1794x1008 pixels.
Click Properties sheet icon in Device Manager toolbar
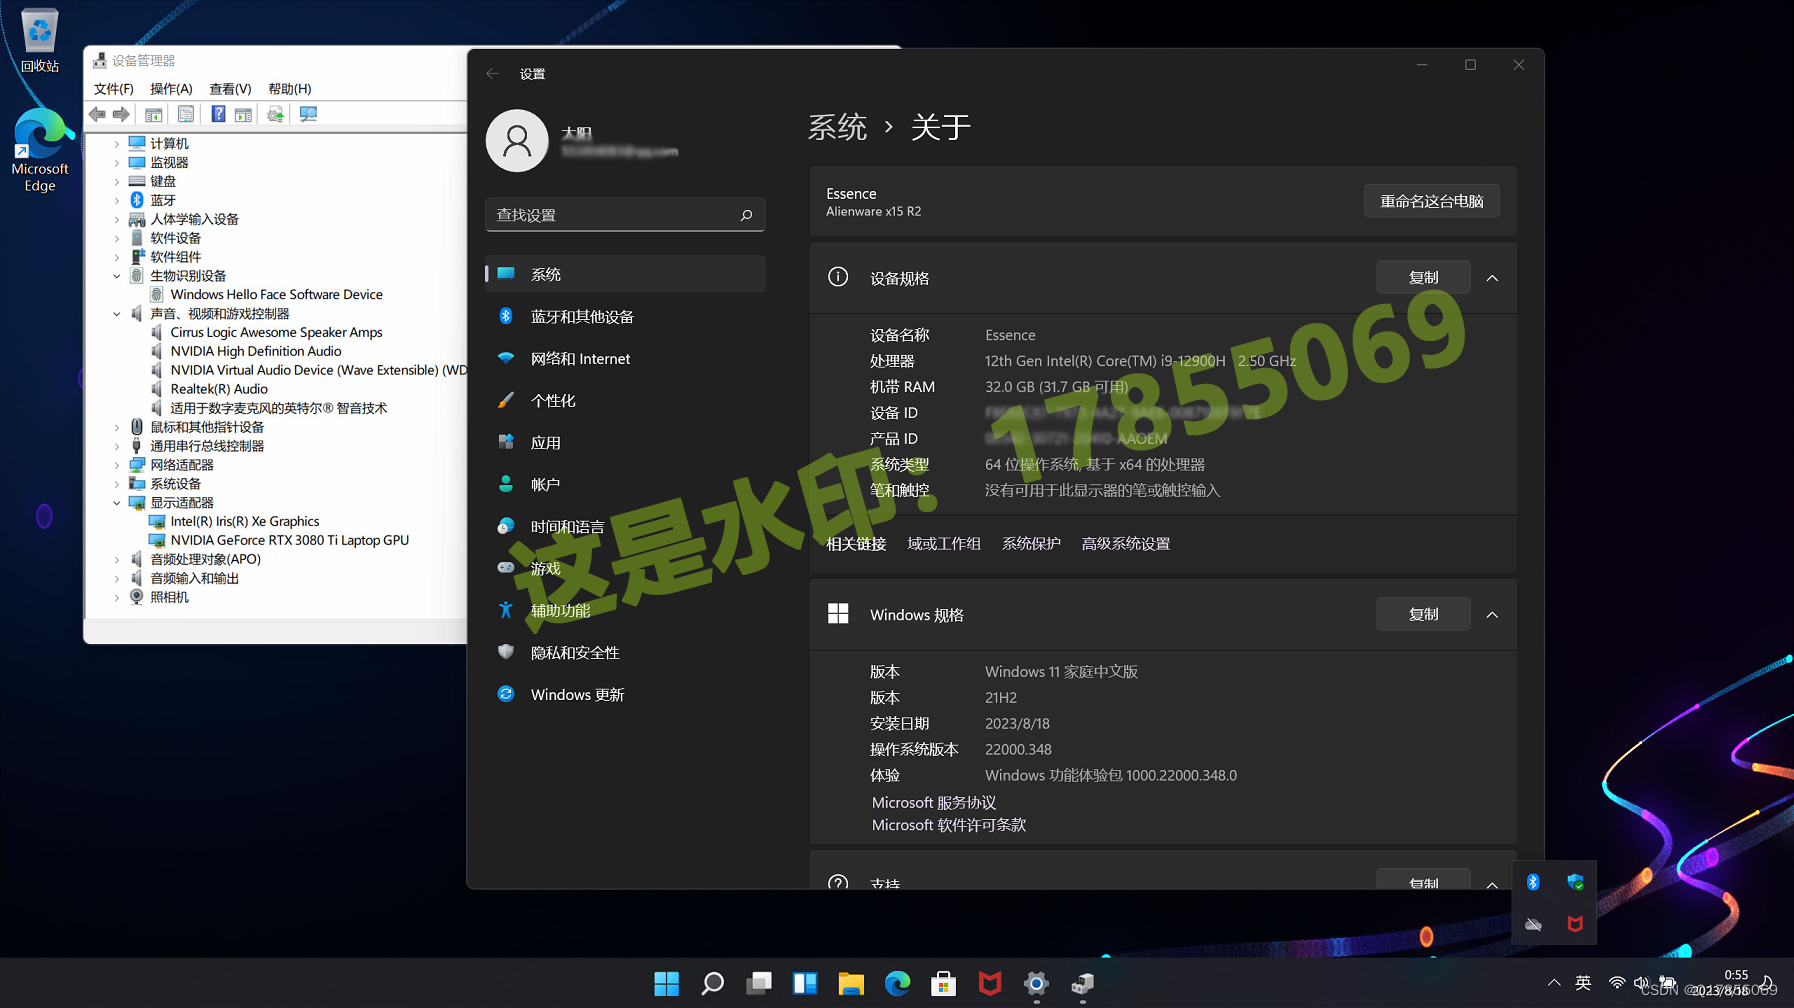pyautogui.click(x=185, y=114)
